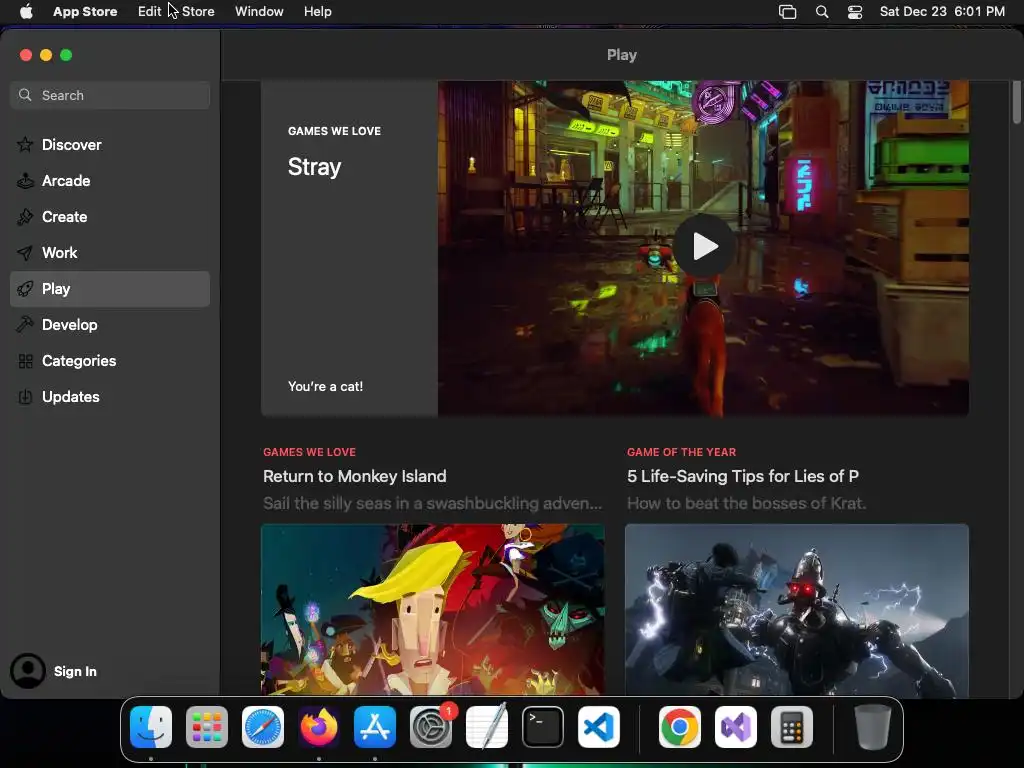Click the magnifier icon in search field
Screen dimensions: 1024x768
click(25, 95)
